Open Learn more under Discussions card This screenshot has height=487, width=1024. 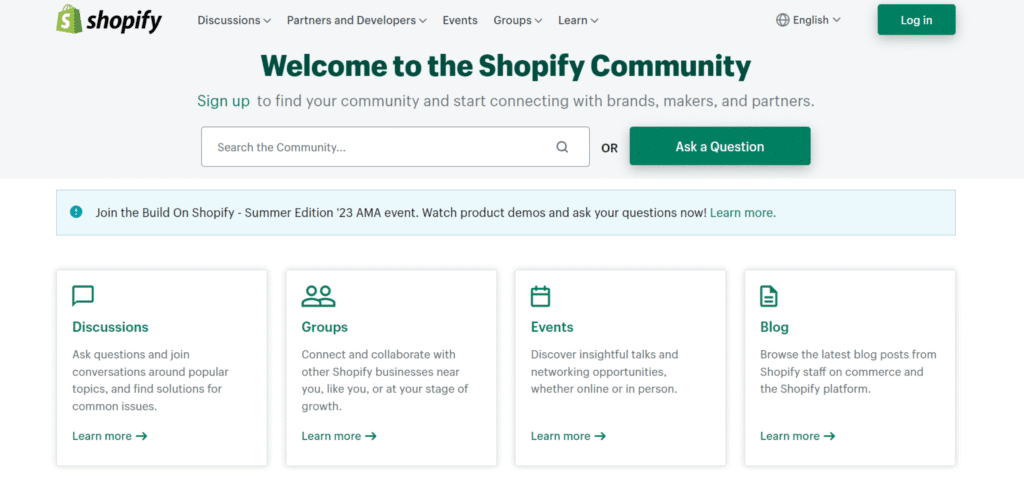pyautogui.click(x=110, y=436)
